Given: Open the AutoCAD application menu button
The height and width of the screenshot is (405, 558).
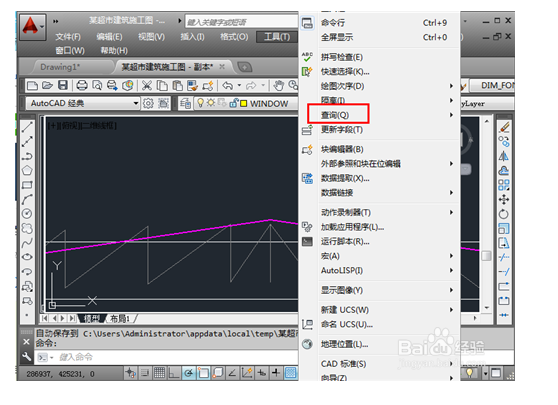Looking at the screenshot, I should coord(32,27).
